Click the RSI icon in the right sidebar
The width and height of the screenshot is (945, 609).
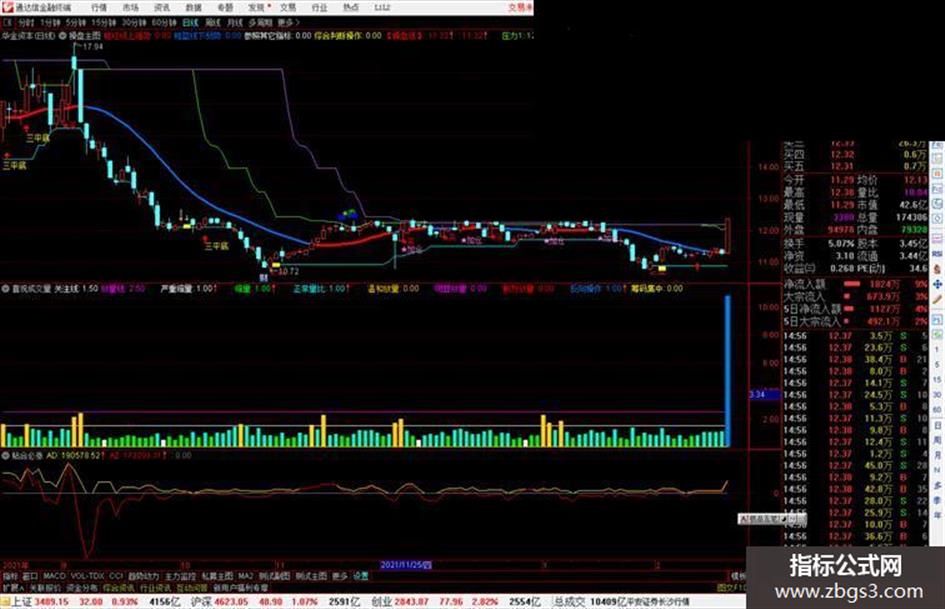point(937,254)
